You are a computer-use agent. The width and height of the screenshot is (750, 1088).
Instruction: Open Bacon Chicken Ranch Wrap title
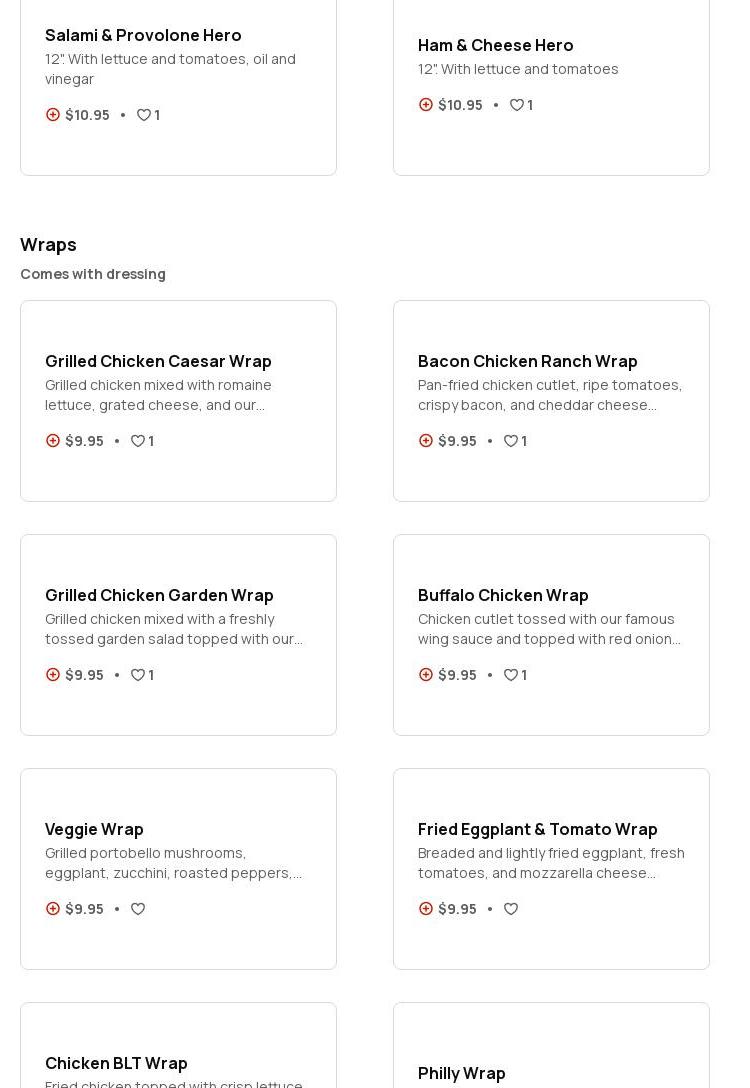tap(527, 361)
